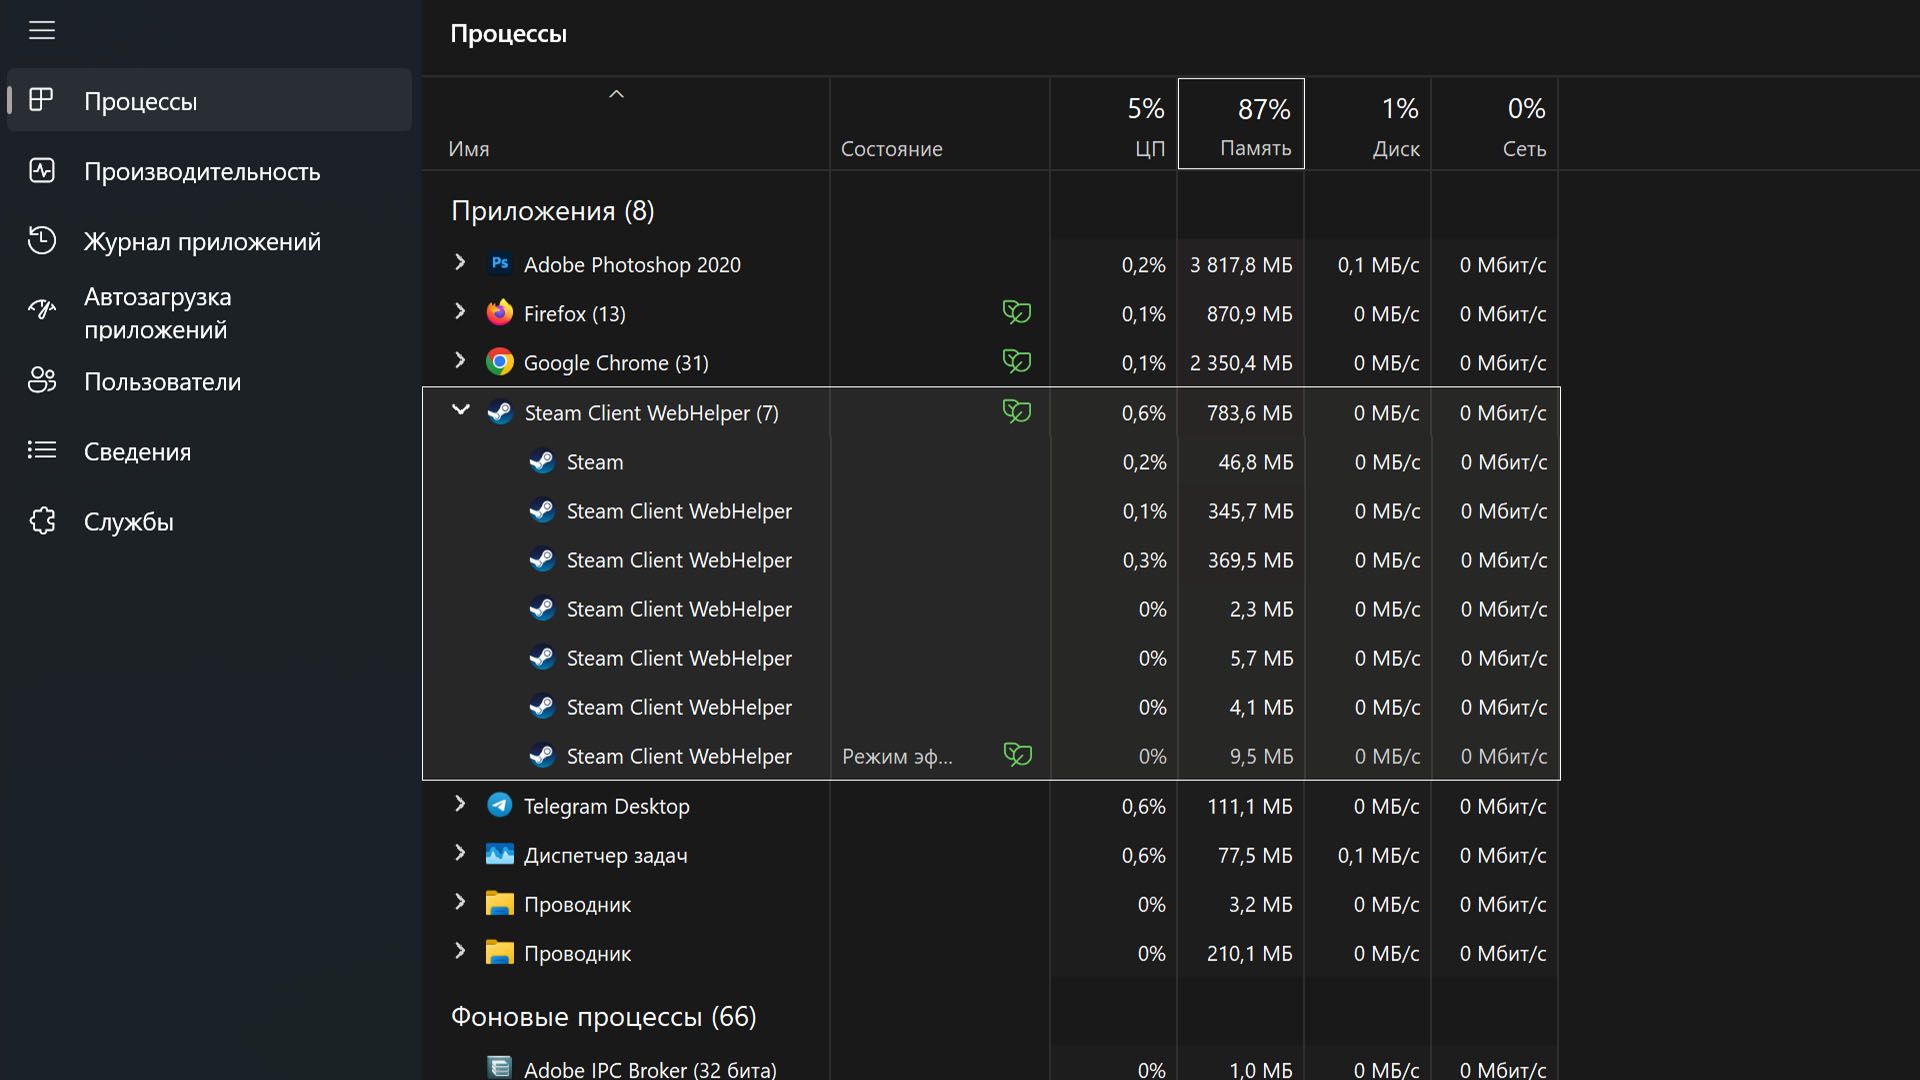Click the hamburger navigation menu icon
The image size is (1920, 1080).
point(41,30)
